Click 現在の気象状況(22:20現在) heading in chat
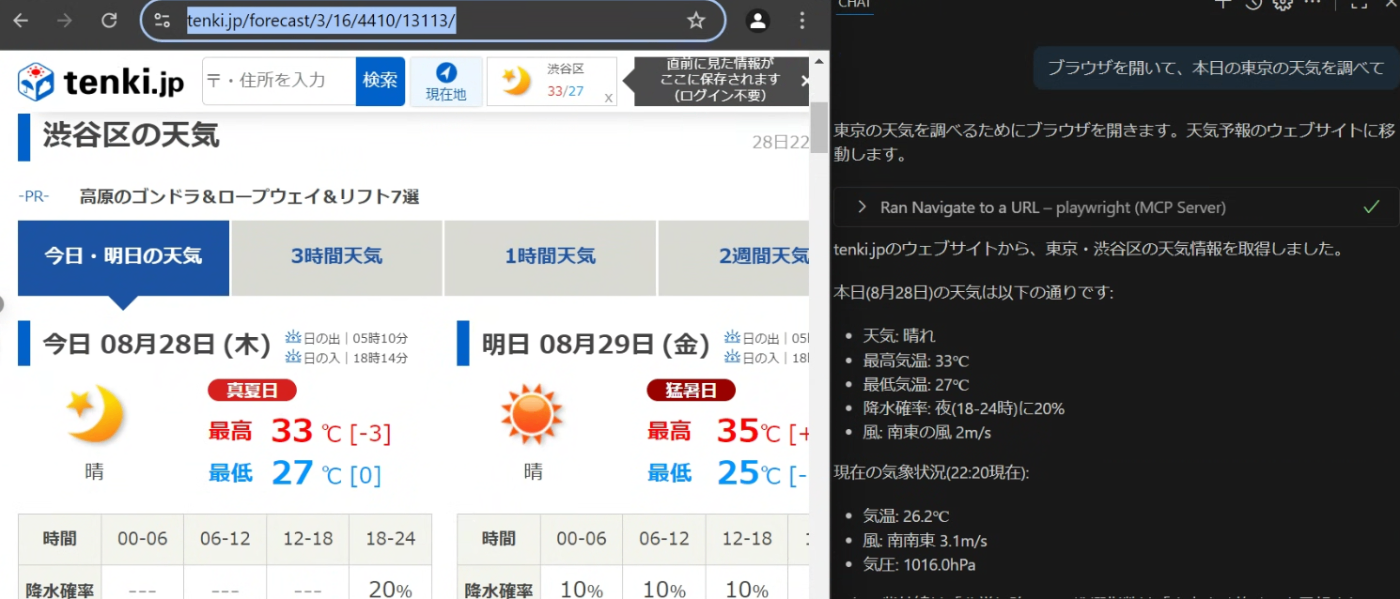 [931, 472]
